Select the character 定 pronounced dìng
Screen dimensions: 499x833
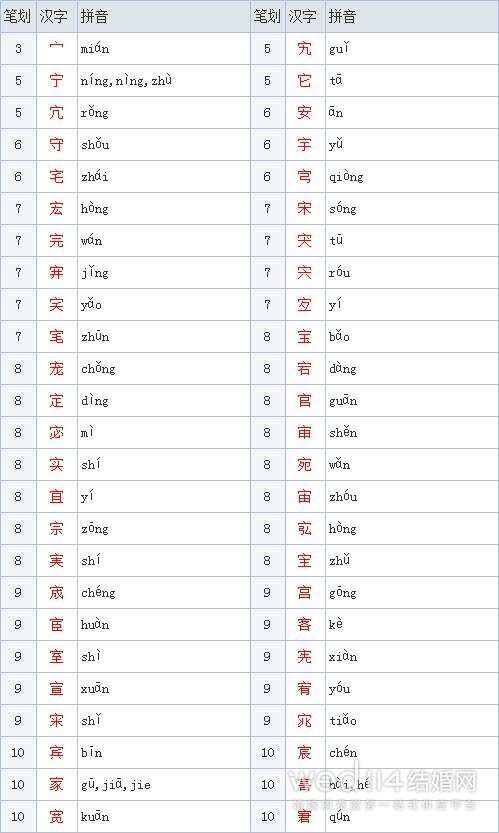[x=56, y=401]
